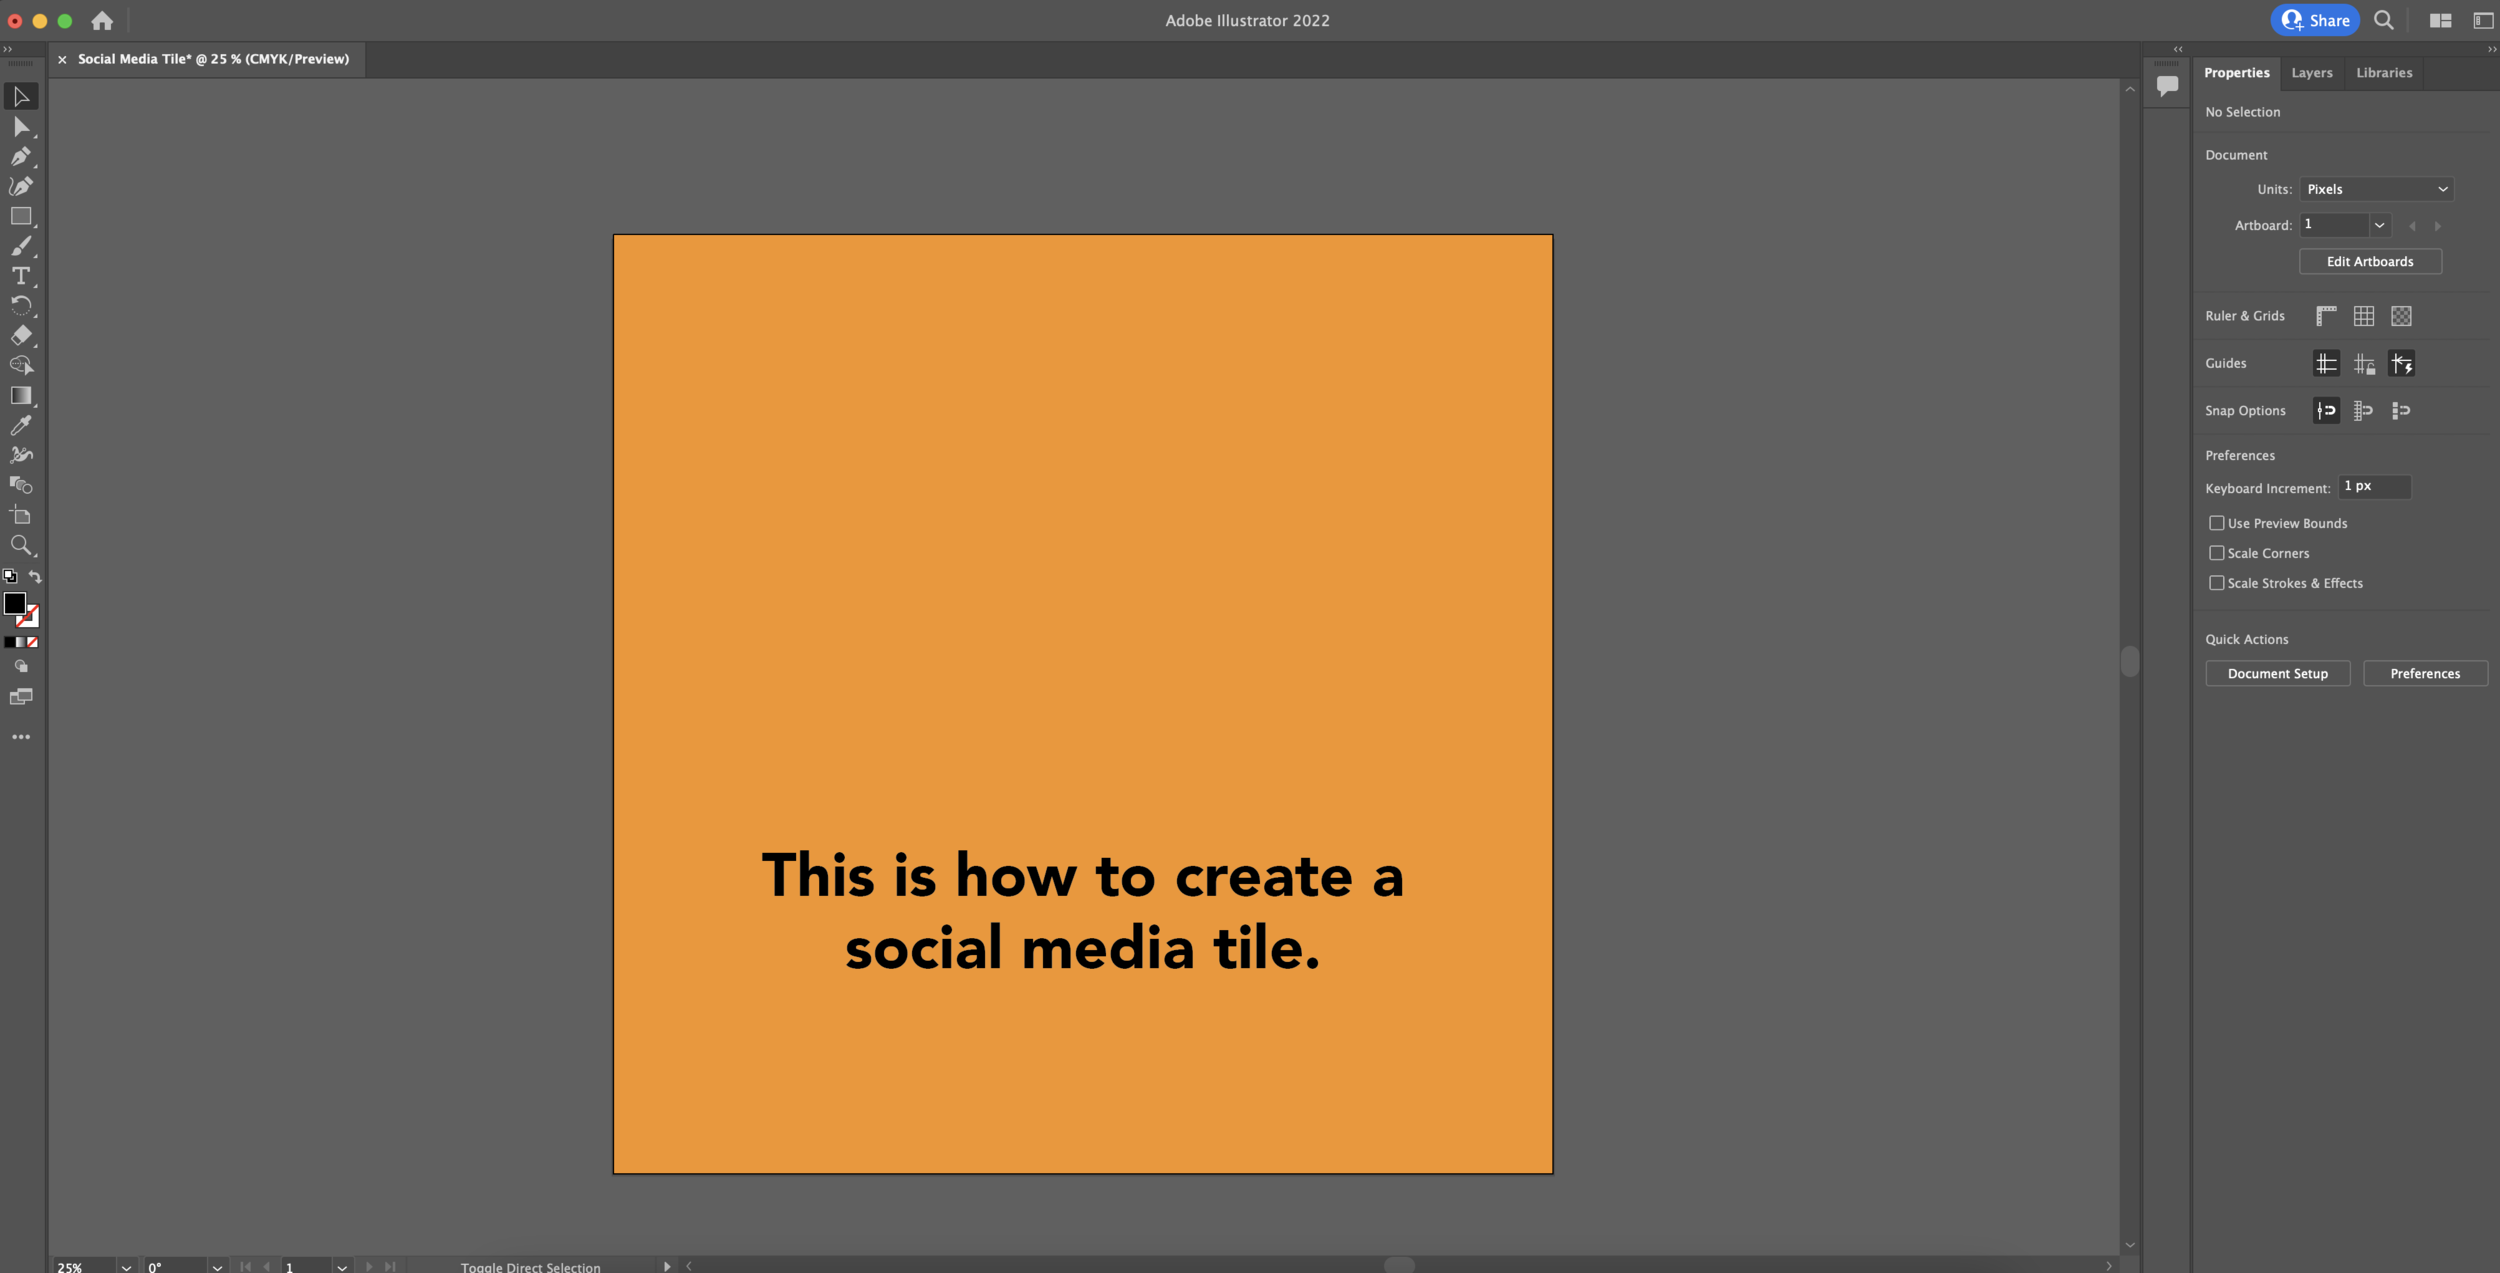This screenshot has width=2500, height=1273.
Task: Switch to the Libraries tab
Action: [2383, 73]
